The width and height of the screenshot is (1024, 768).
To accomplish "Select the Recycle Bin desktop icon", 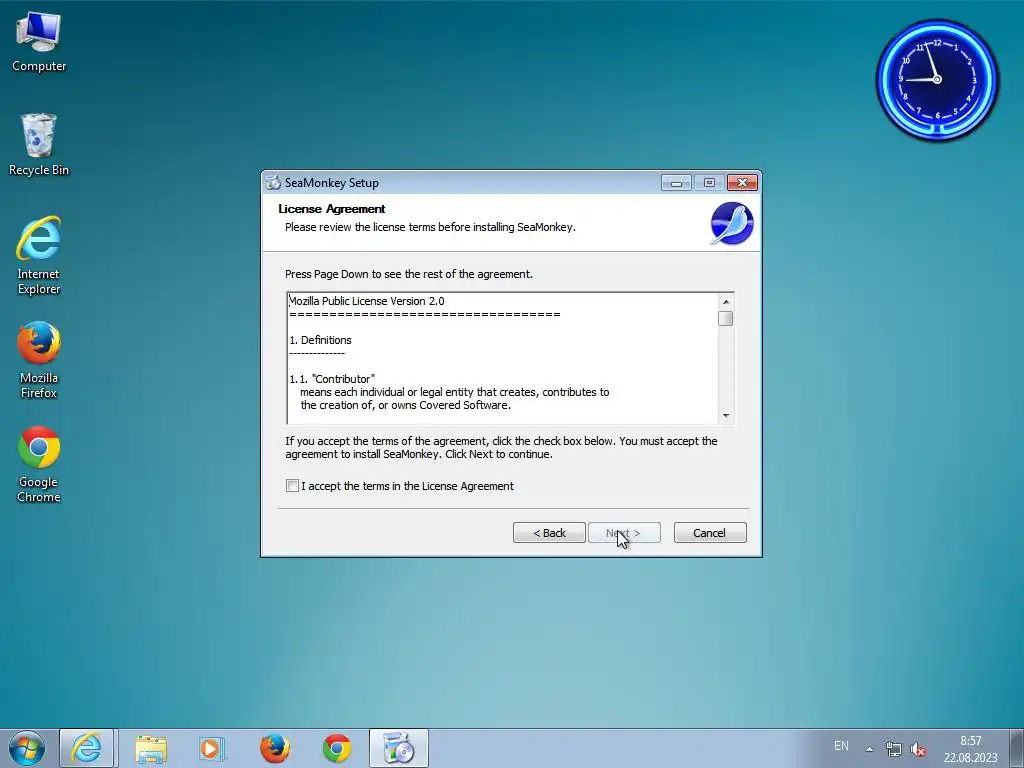I will [39, 144].
